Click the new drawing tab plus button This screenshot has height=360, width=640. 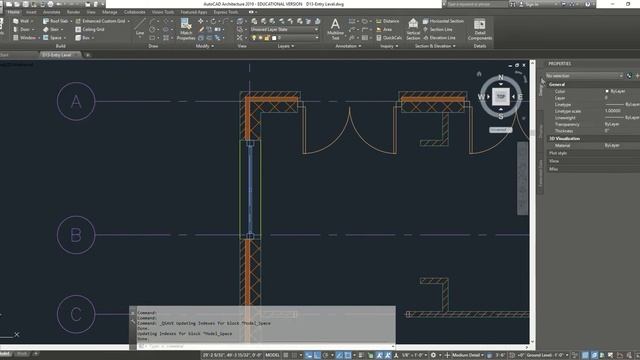(x=88, y=55)
